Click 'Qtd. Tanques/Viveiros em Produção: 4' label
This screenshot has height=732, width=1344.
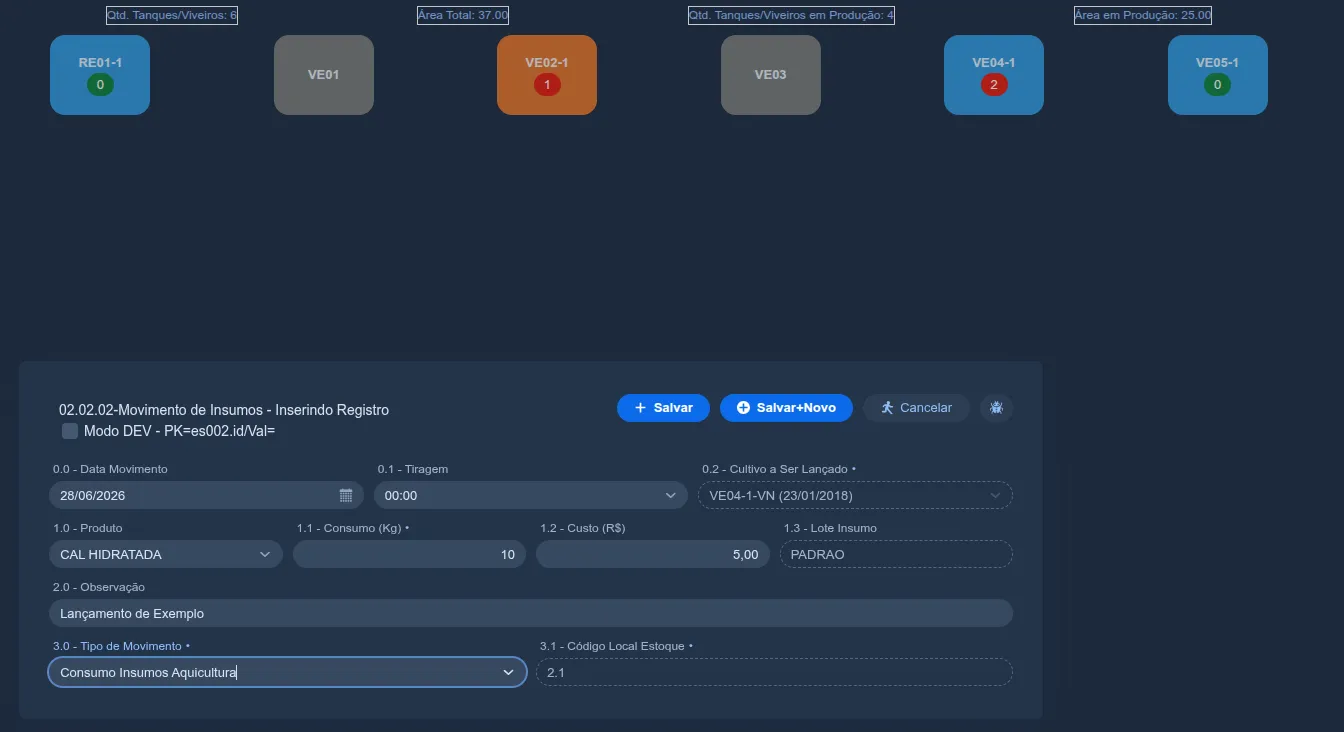[x=791, y=16]
